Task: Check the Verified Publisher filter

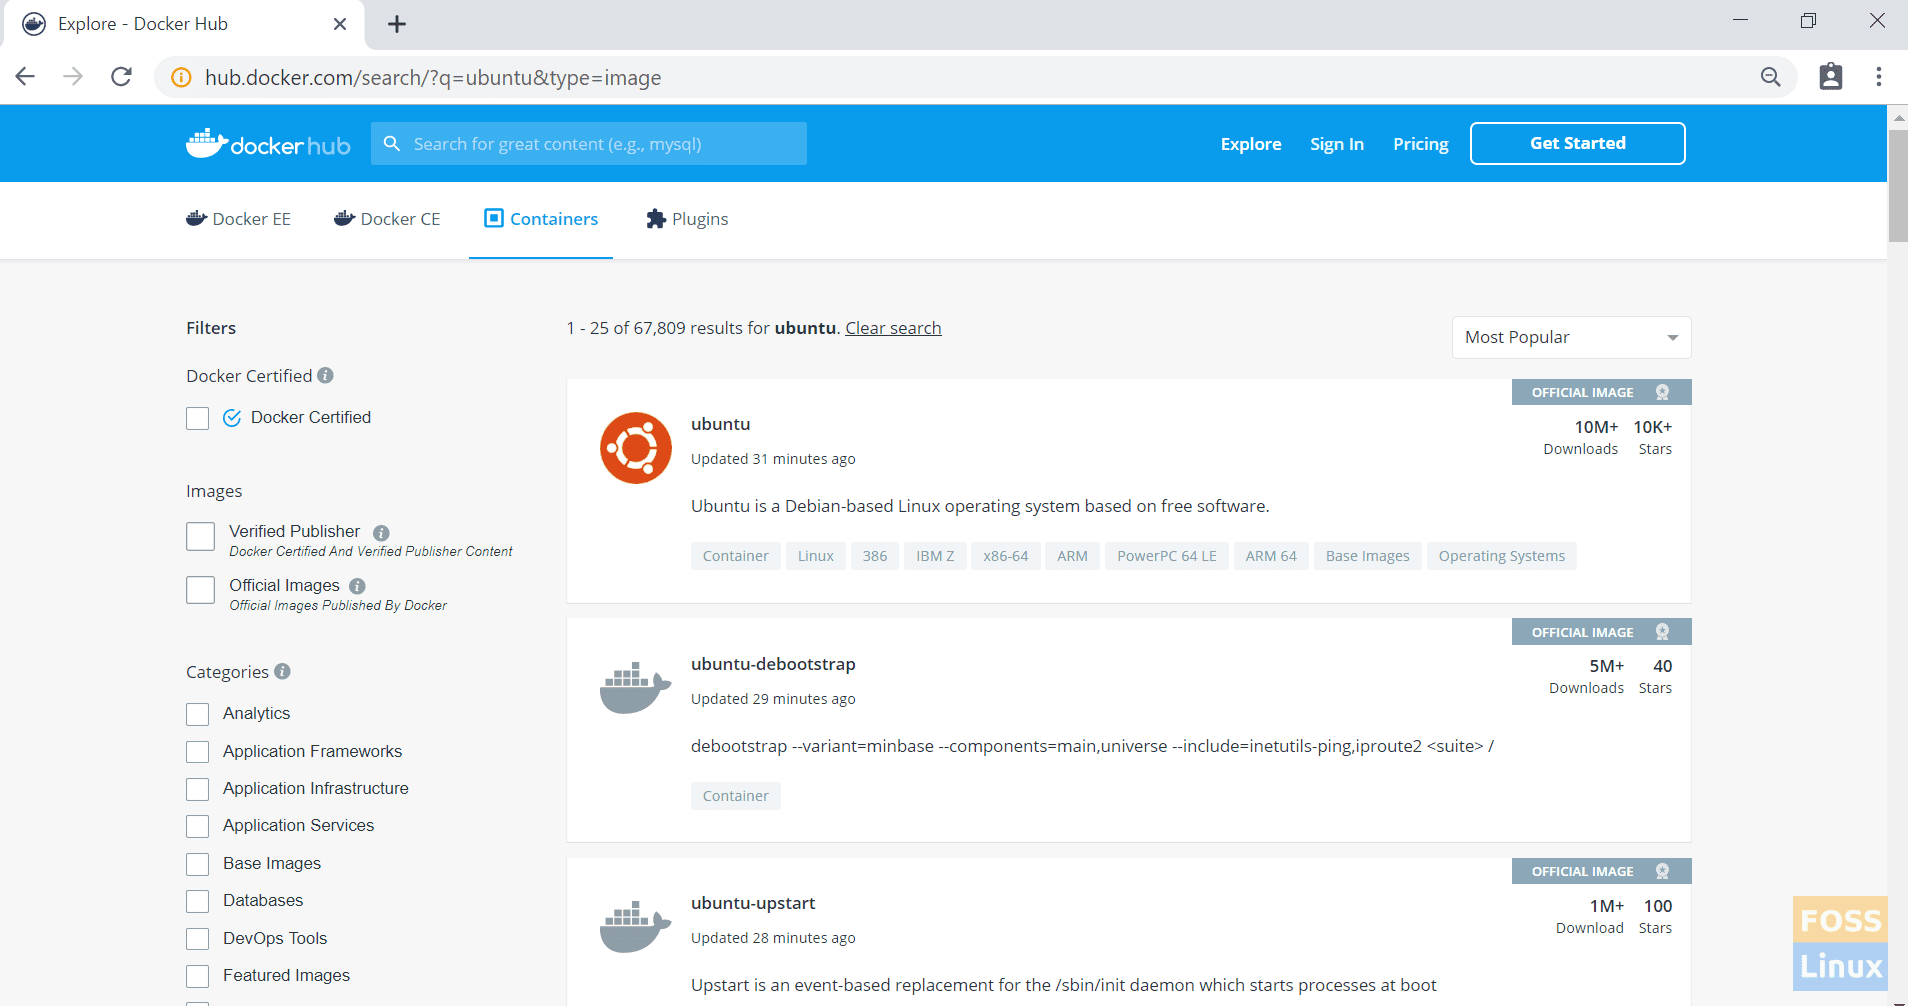Action: pyautogui.click(x=201, y=536)
